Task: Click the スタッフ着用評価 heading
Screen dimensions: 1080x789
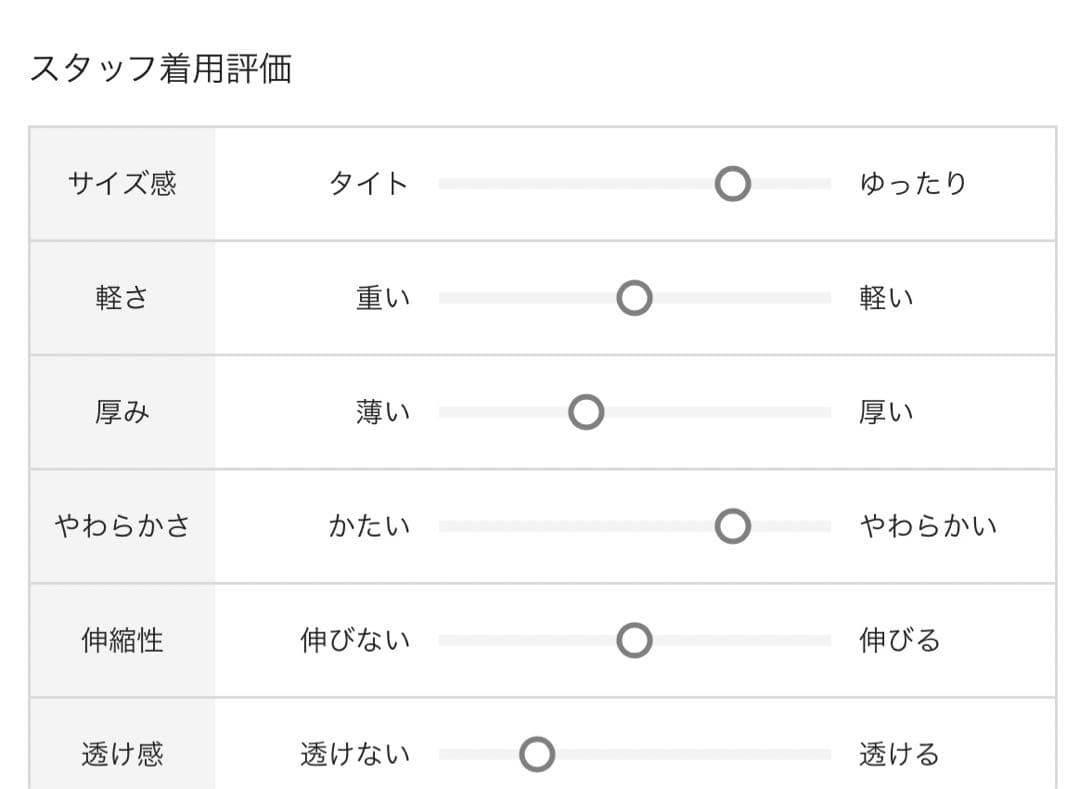Action: click(x=166, y=68)
